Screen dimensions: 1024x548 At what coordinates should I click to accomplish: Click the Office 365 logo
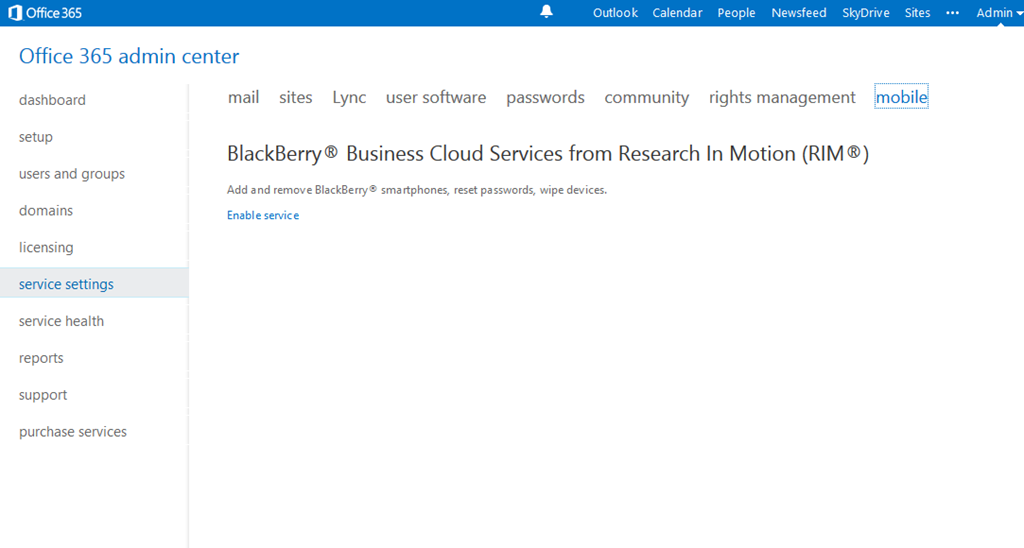tap(44, 13)
